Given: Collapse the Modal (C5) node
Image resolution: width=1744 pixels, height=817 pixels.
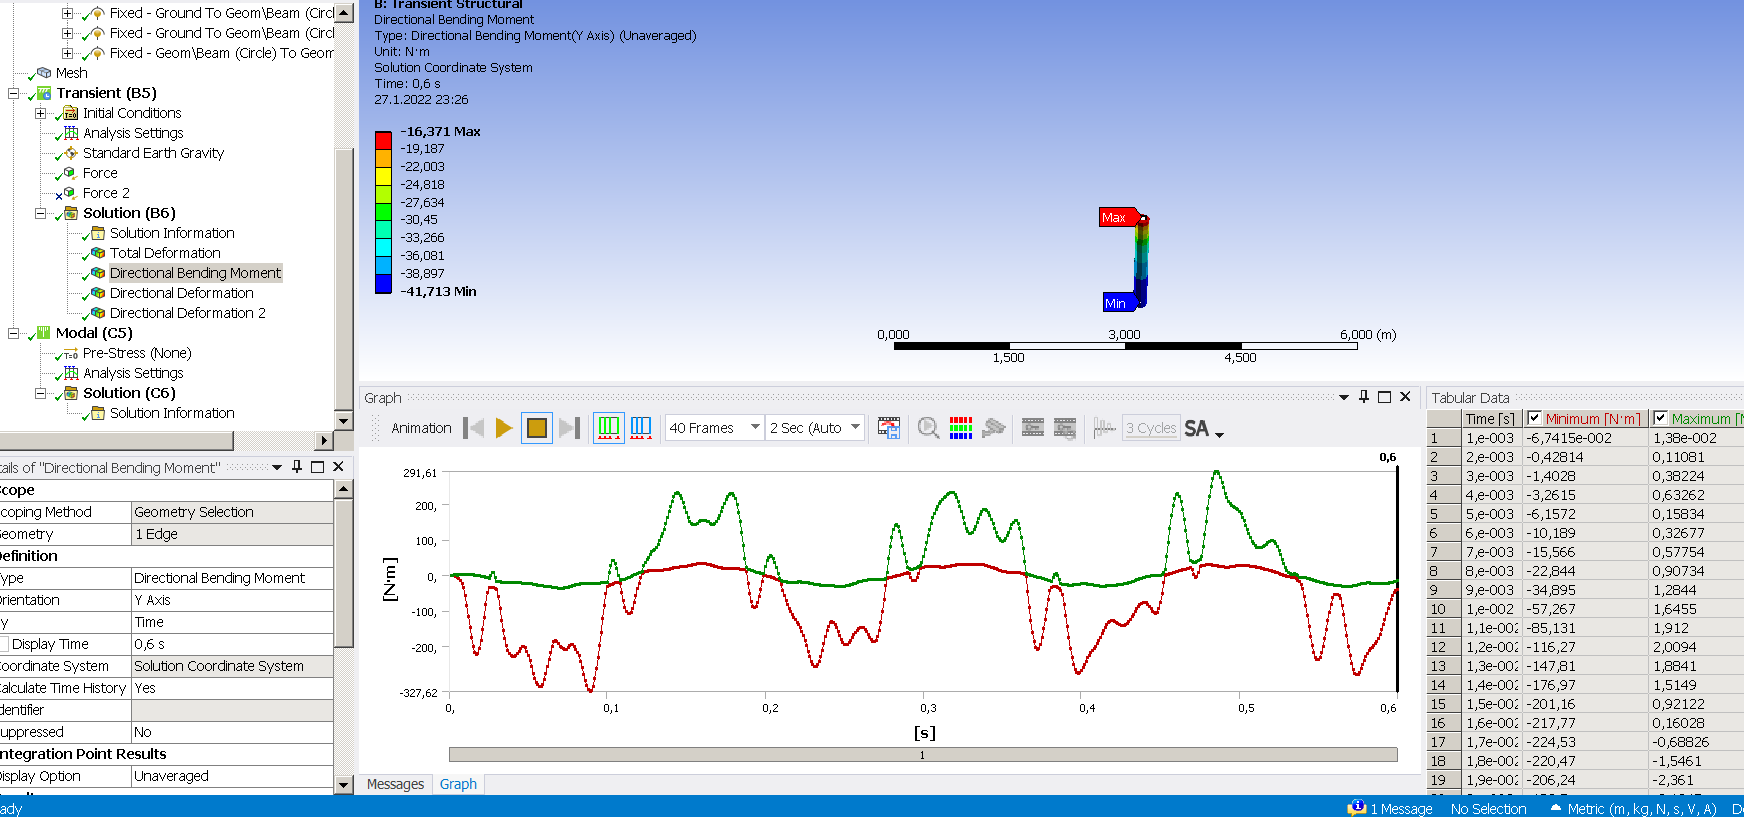Looking at the screenshot, I should point(14,333).
